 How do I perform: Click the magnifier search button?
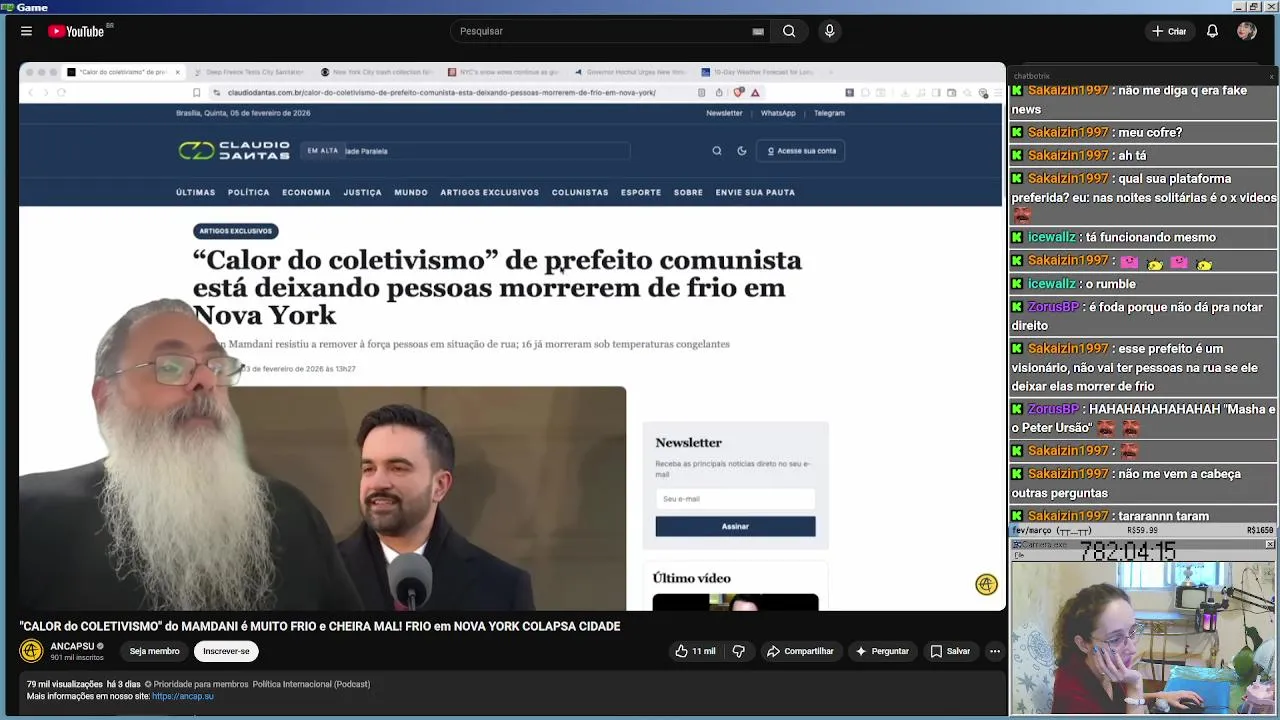(x=789, y=31)
